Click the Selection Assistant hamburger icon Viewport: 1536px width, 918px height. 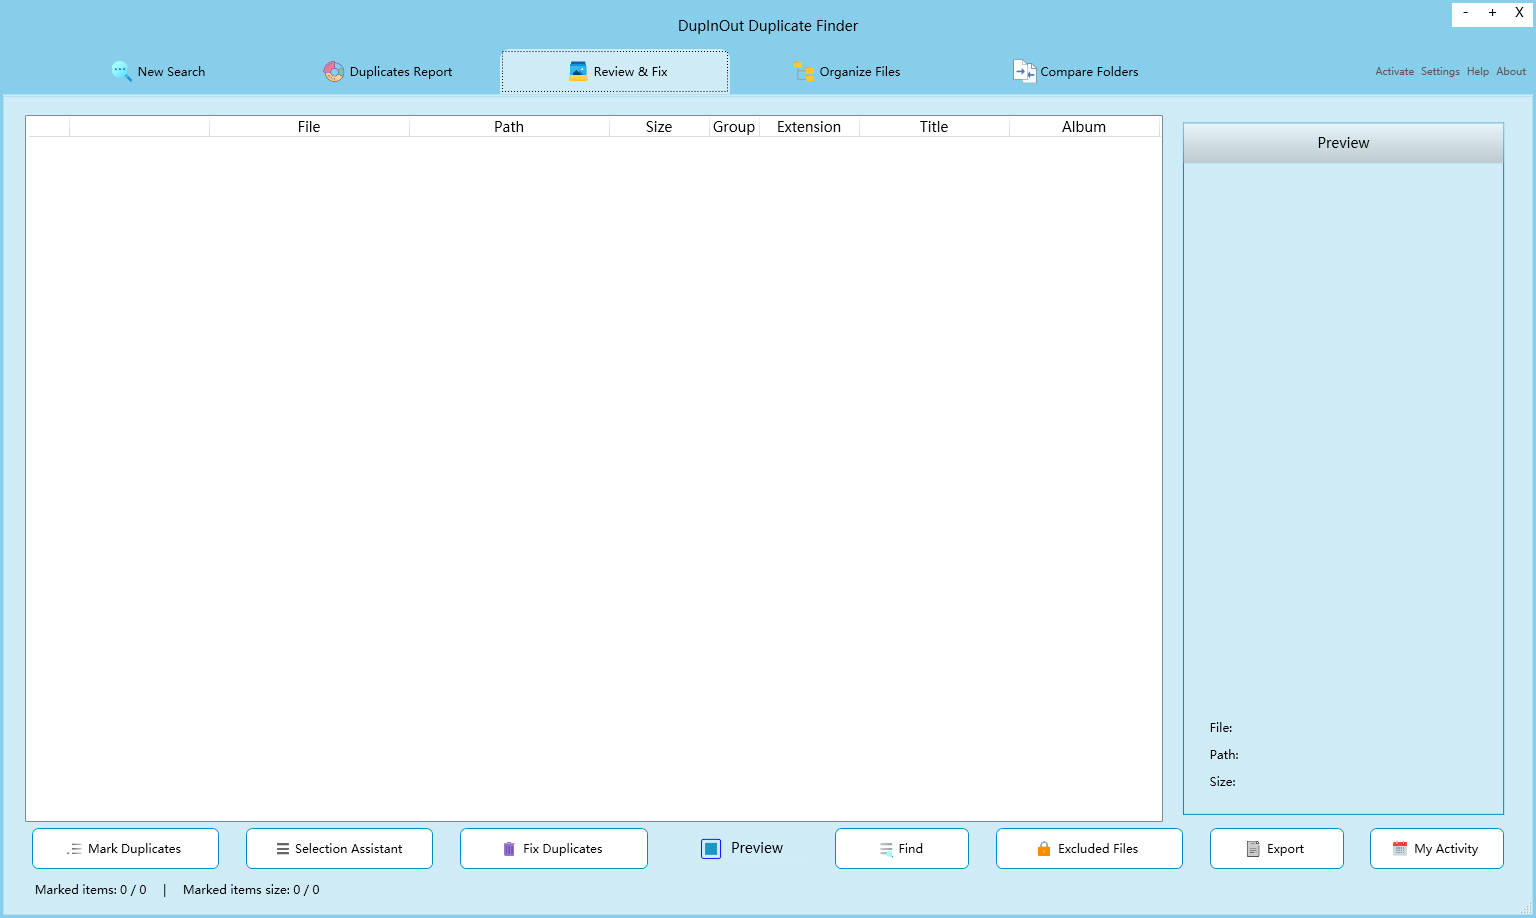pos(283,849)
